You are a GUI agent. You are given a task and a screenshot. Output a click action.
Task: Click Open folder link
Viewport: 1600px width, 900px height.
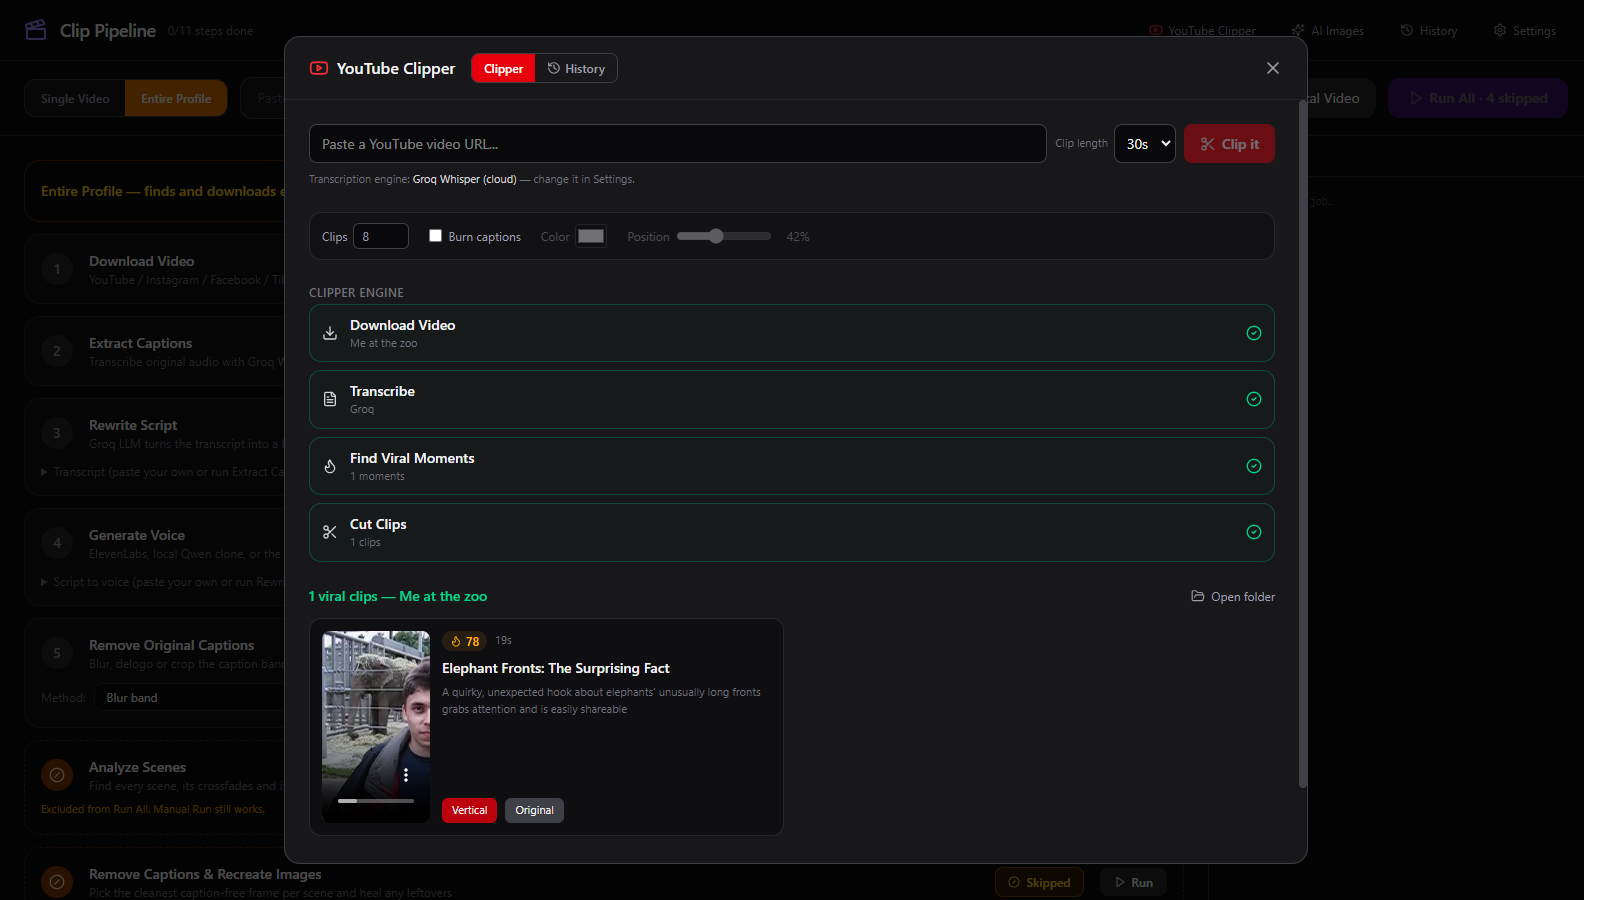tap(1233, 597)
